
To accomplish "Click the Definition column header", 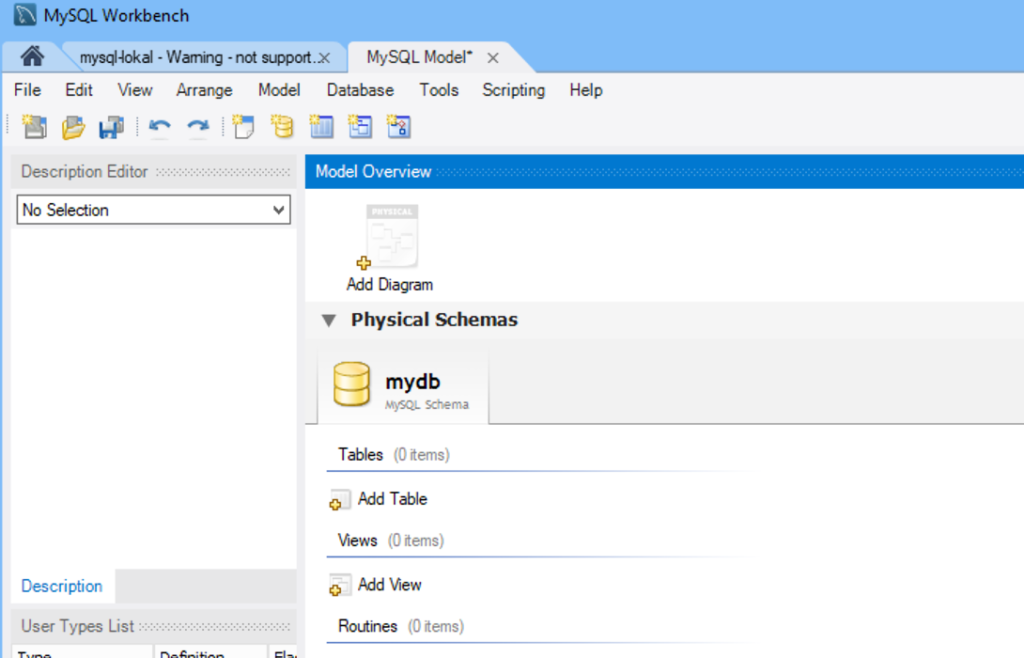I will [x=210, y=653].
